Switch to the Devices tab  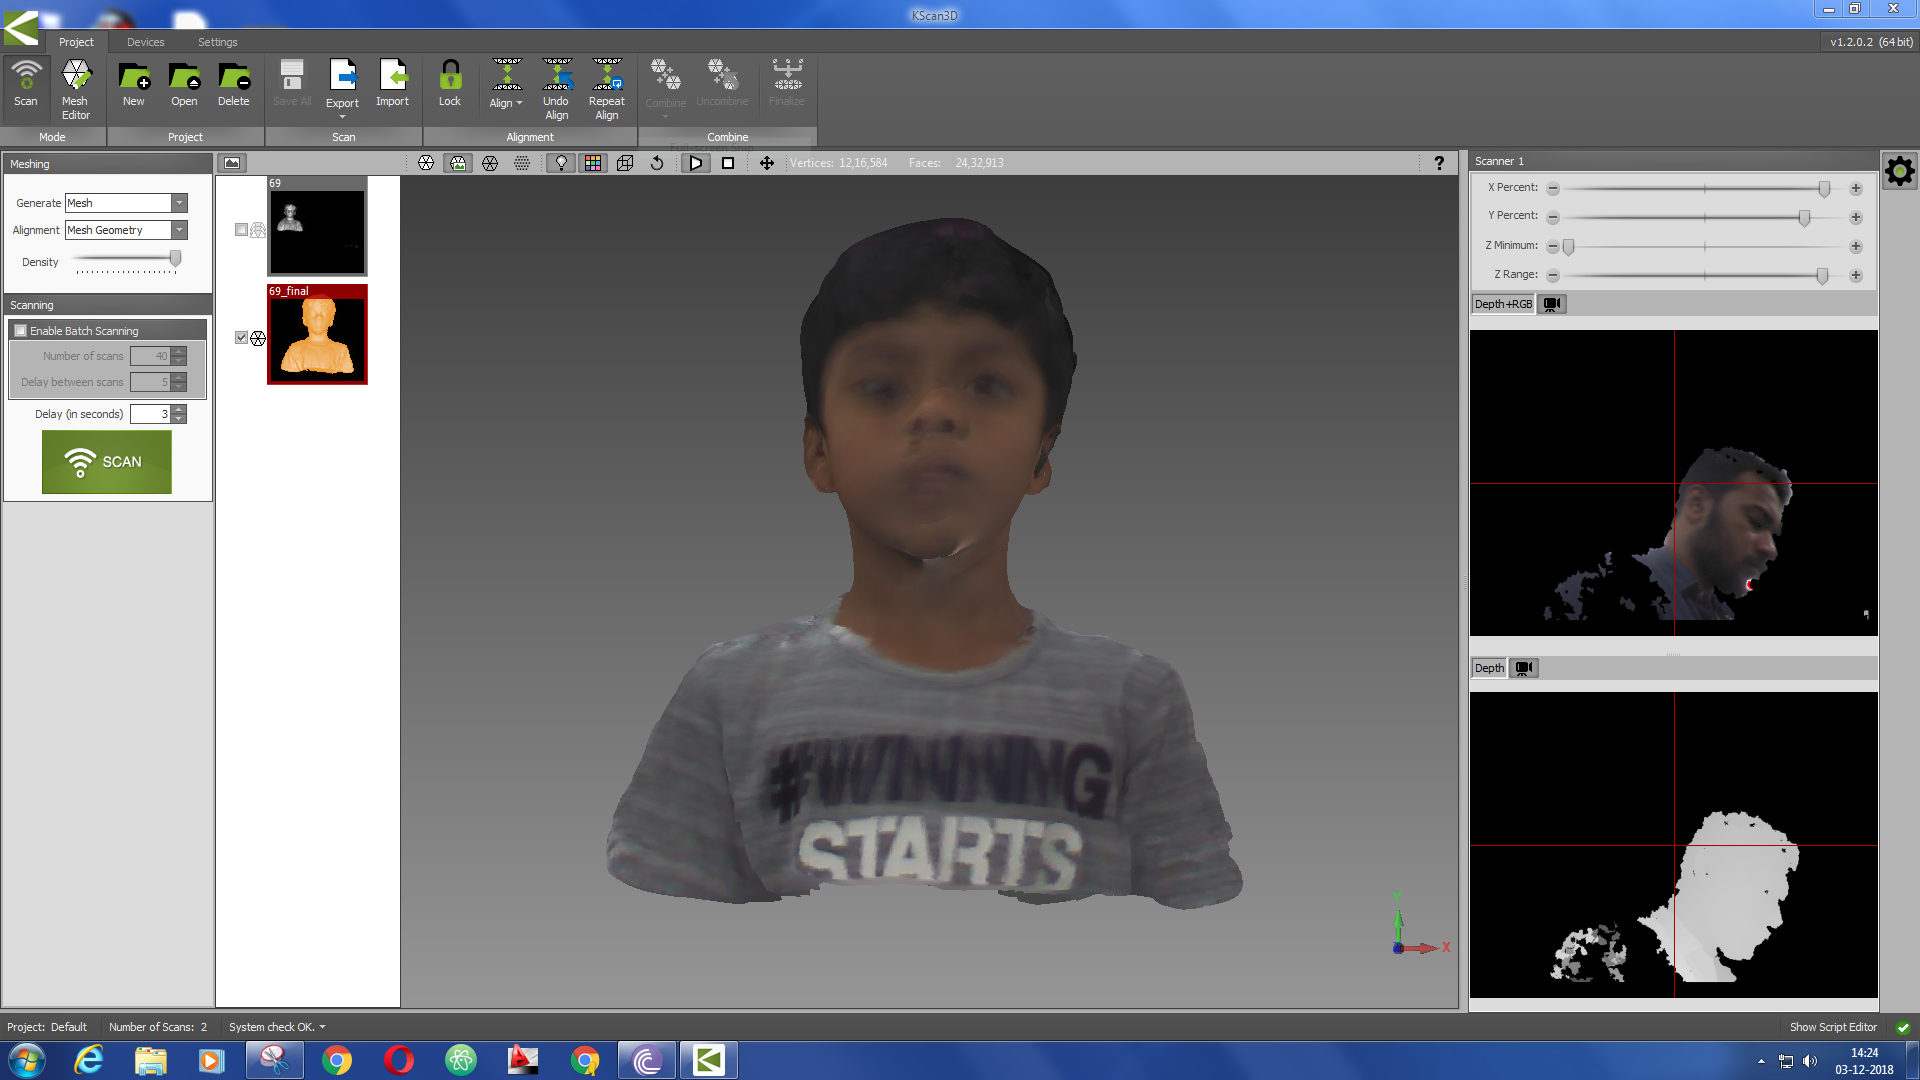click(145, 42)
